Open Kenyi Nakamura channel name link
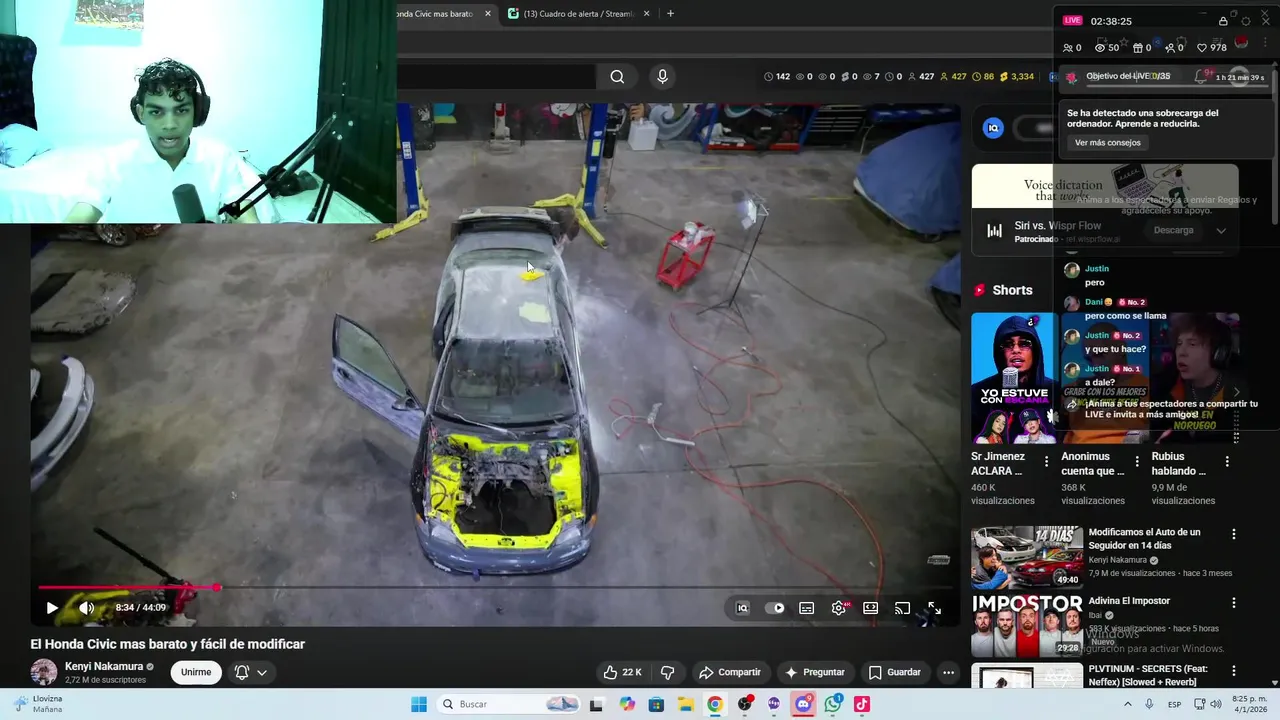The height and width of the screenshot is (720, 1280). [104, 666]
